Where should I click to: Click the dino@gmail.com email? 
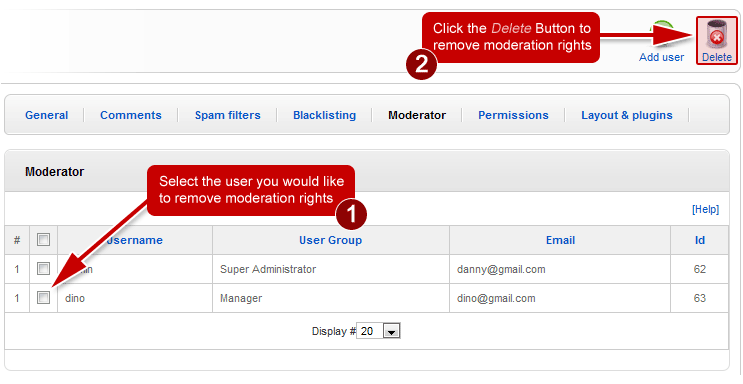point(496,299)
